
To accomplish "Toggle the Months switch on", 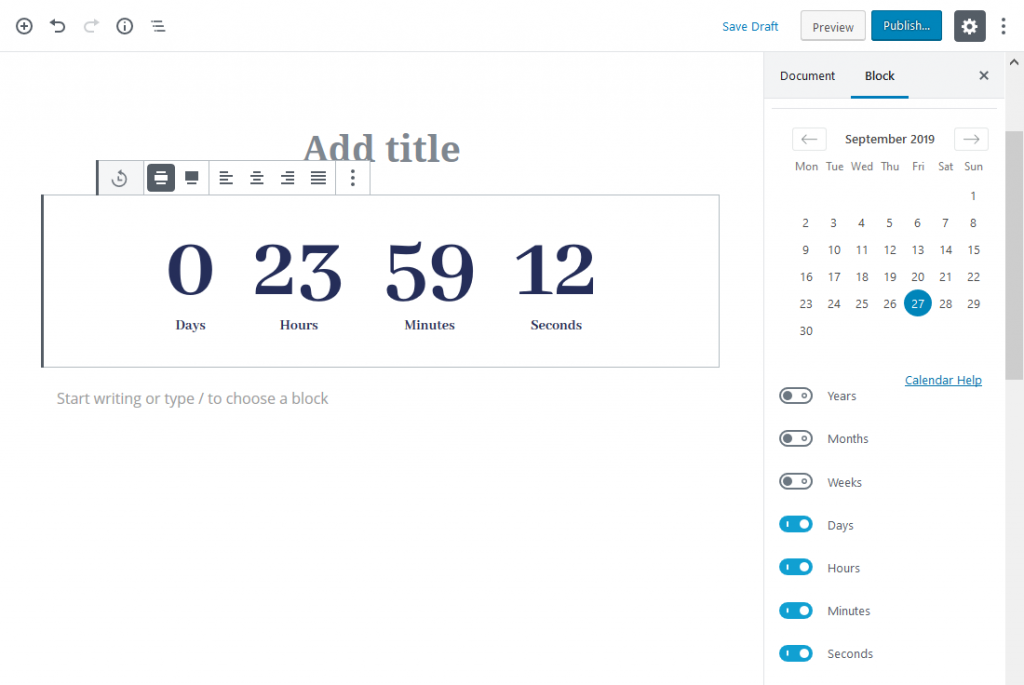I will (x=796, y=438).
